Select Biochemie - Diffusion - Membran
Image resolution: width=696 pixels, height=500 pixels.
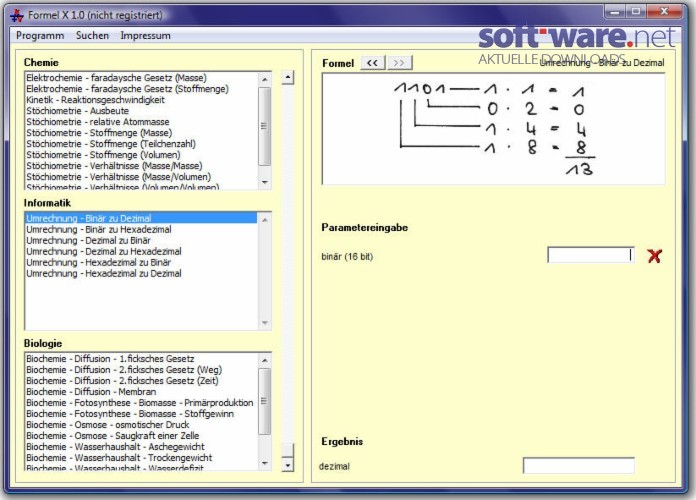[x=141, y=392]
